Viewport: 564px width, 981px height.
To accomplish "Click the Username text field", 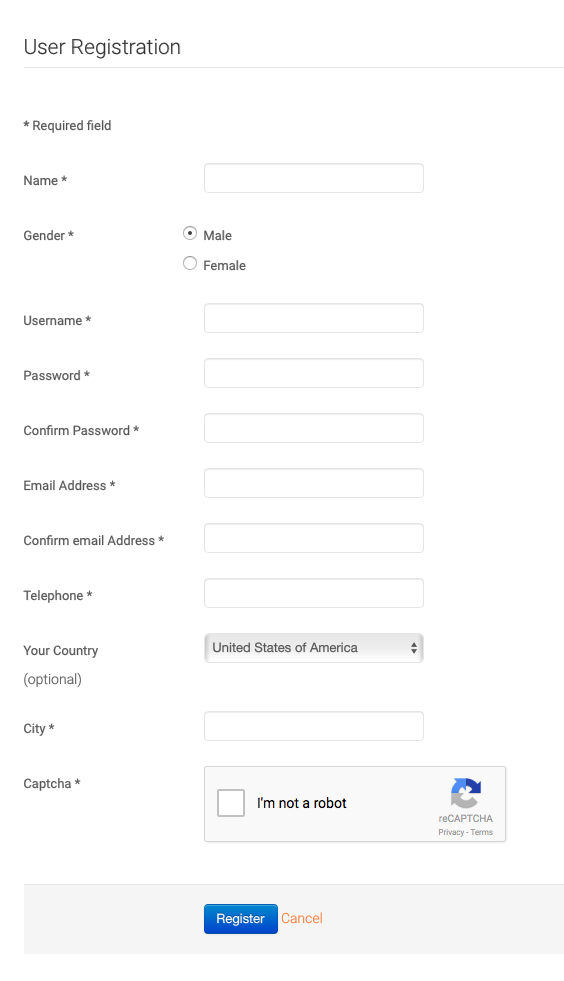I will pyautogui.click(x=314, y=318).
